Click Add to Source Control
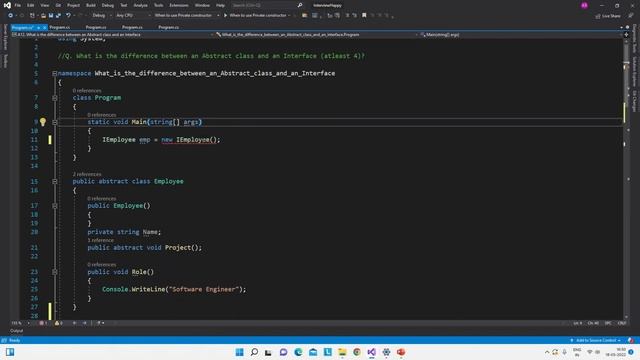Image resolution: width=640 pixels, height=360 pixels. pos(596,340)
